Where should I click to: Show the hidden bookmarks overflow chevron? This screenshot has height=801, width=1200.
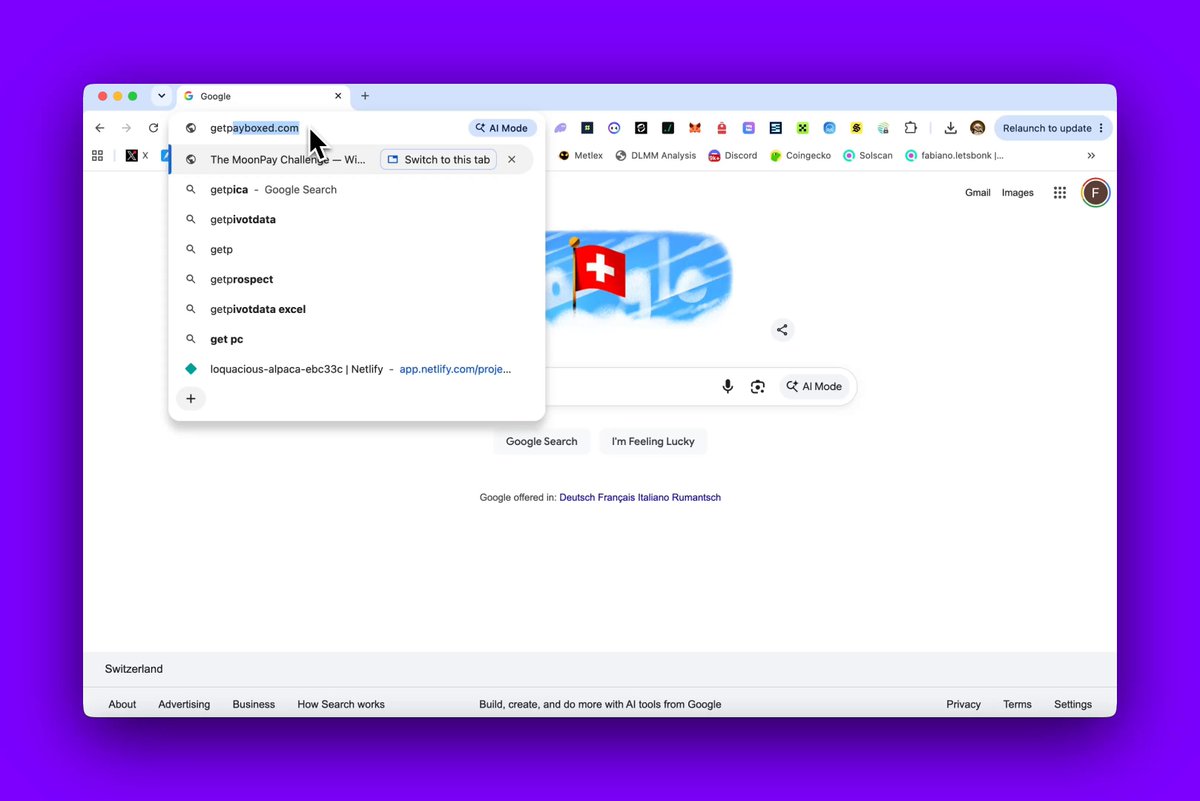tap(1091, 156)
